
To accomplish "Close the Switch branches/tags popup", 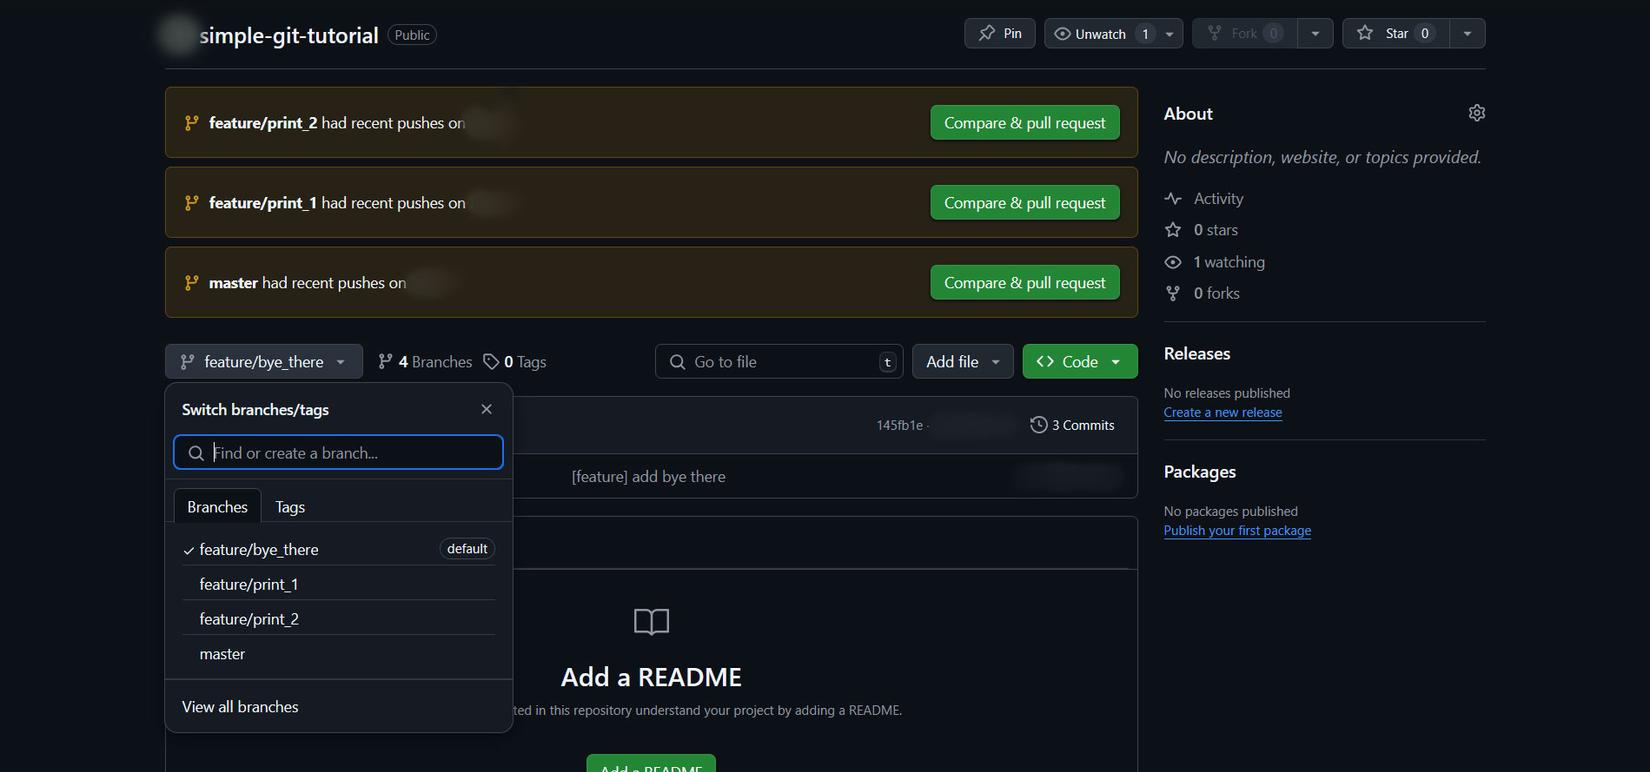I will click(486, 409).
